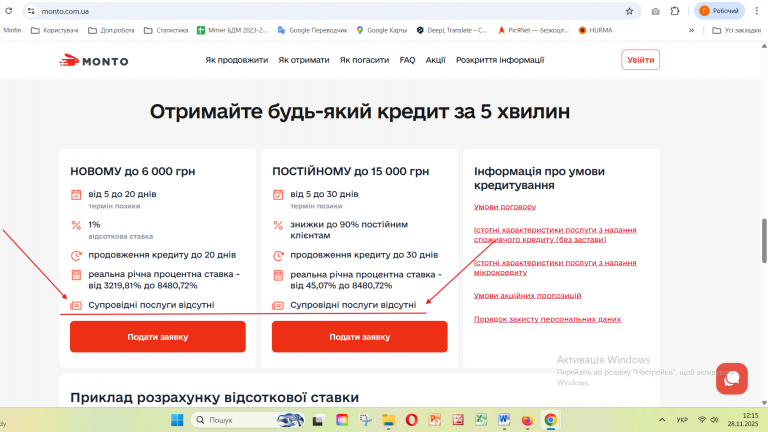Click Подати заявку under ПОСТІЙНОМУ card
This screenshot has width=768, height=432.
click(360, 336)
